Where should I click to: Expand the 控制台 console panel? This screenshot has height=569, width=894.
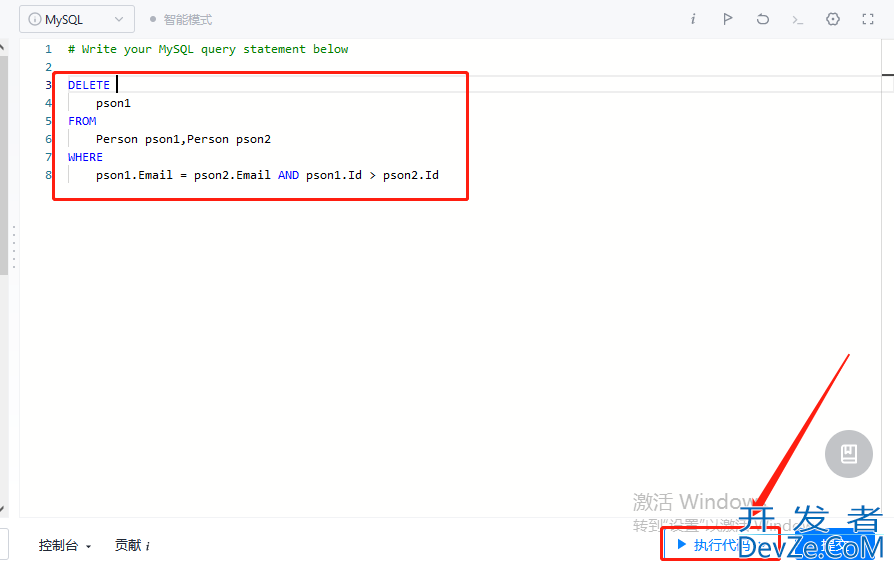[x=64, y=546]
